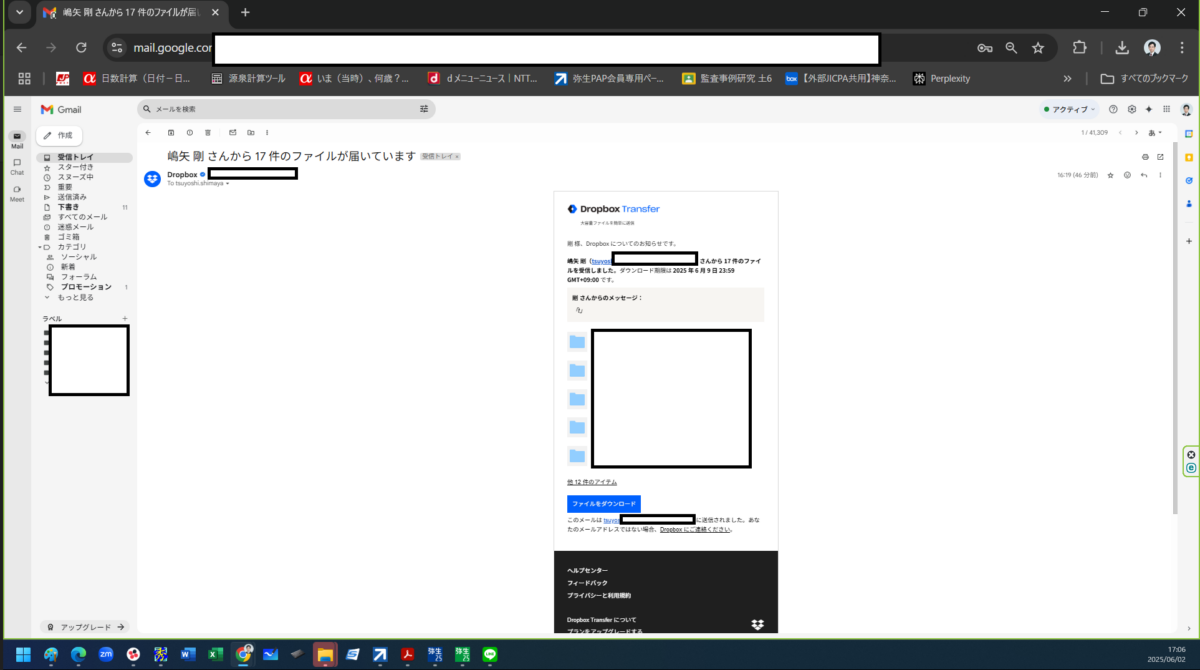Click the Upgrade button in the sidebar
Screen dimensions: 1200x670
pos(85,627)
